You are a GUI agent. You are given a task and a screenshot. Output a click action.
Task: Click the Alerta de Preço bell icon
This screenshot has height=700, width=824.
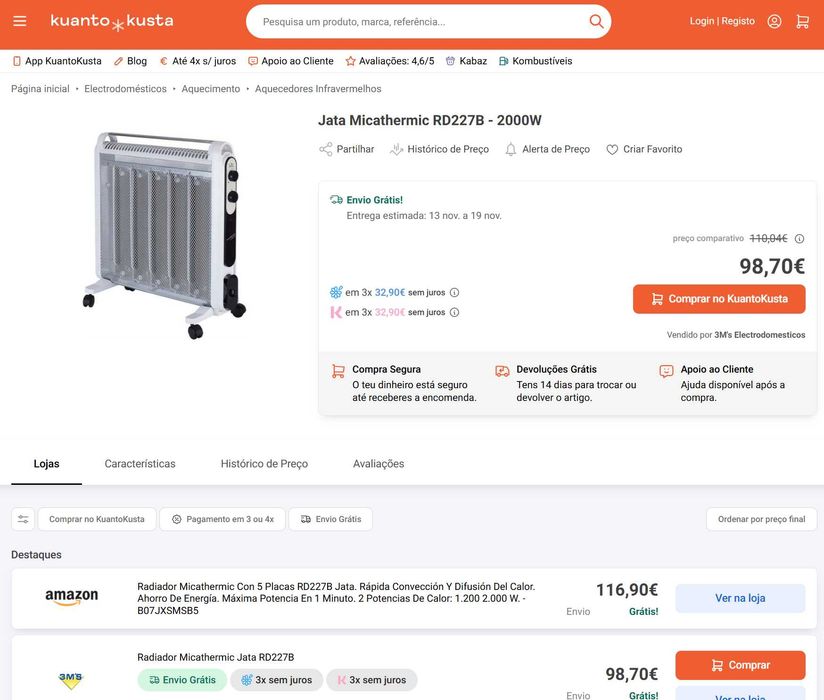[x=511, y=150]
